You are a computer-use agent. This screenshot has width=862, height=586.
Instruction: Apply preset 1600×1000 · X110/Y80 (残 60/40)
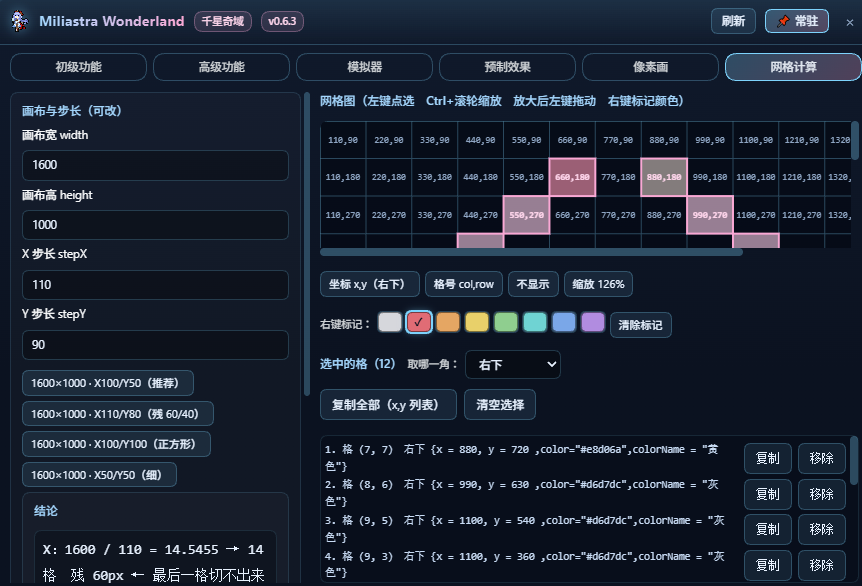[x=118, y=414]
